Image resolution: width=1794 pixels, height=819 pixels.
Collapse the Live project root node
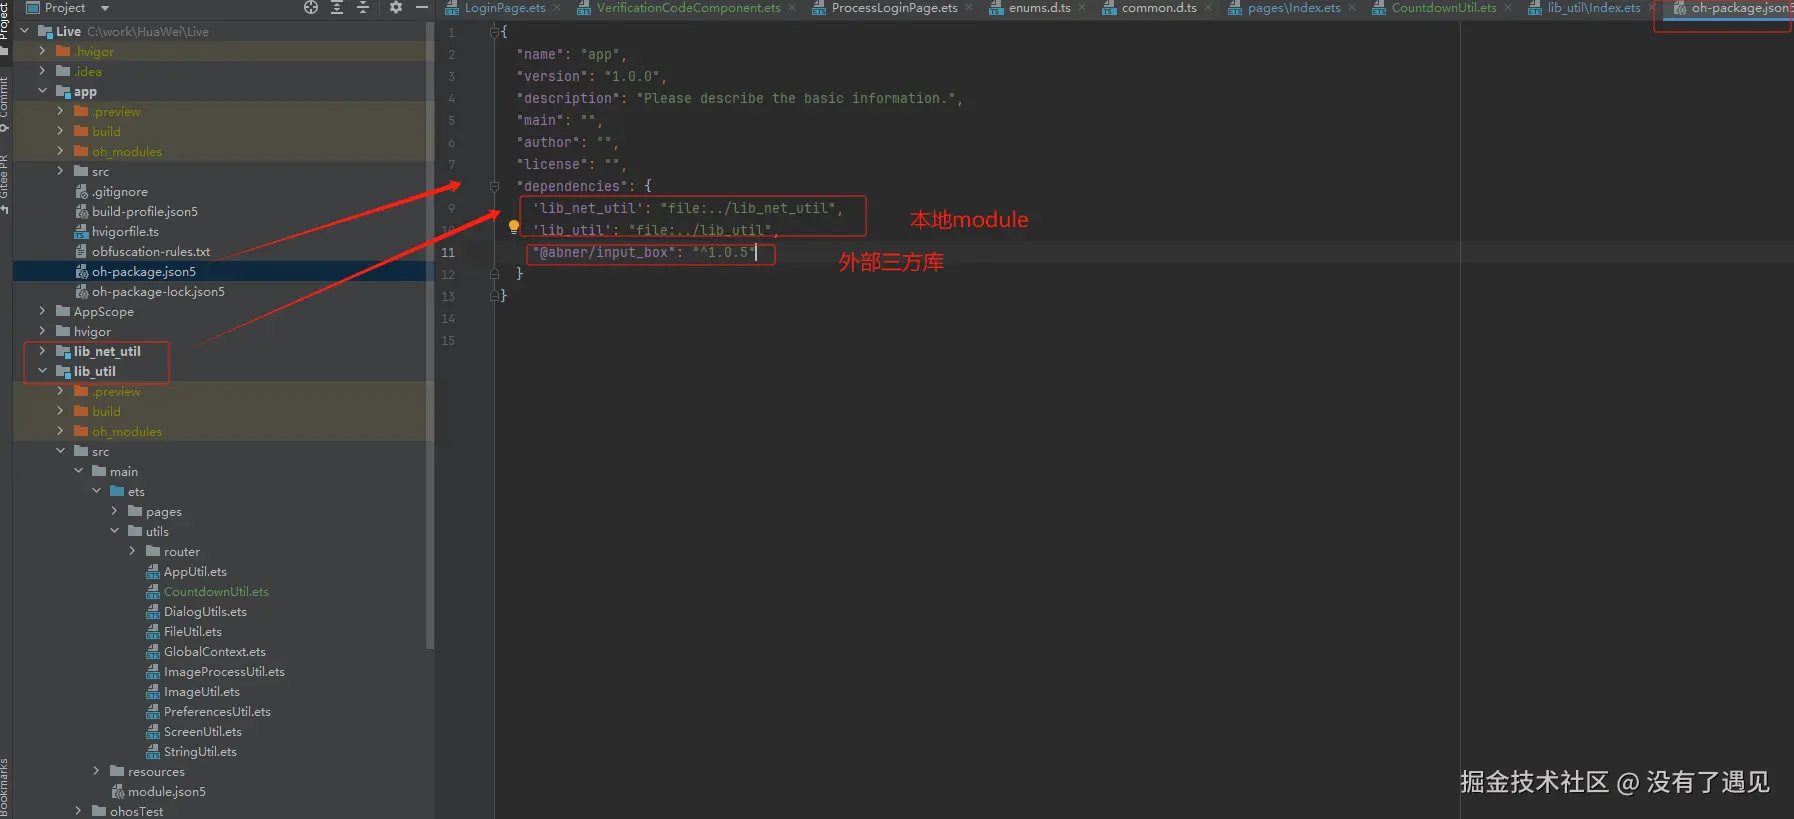(25, 31)
